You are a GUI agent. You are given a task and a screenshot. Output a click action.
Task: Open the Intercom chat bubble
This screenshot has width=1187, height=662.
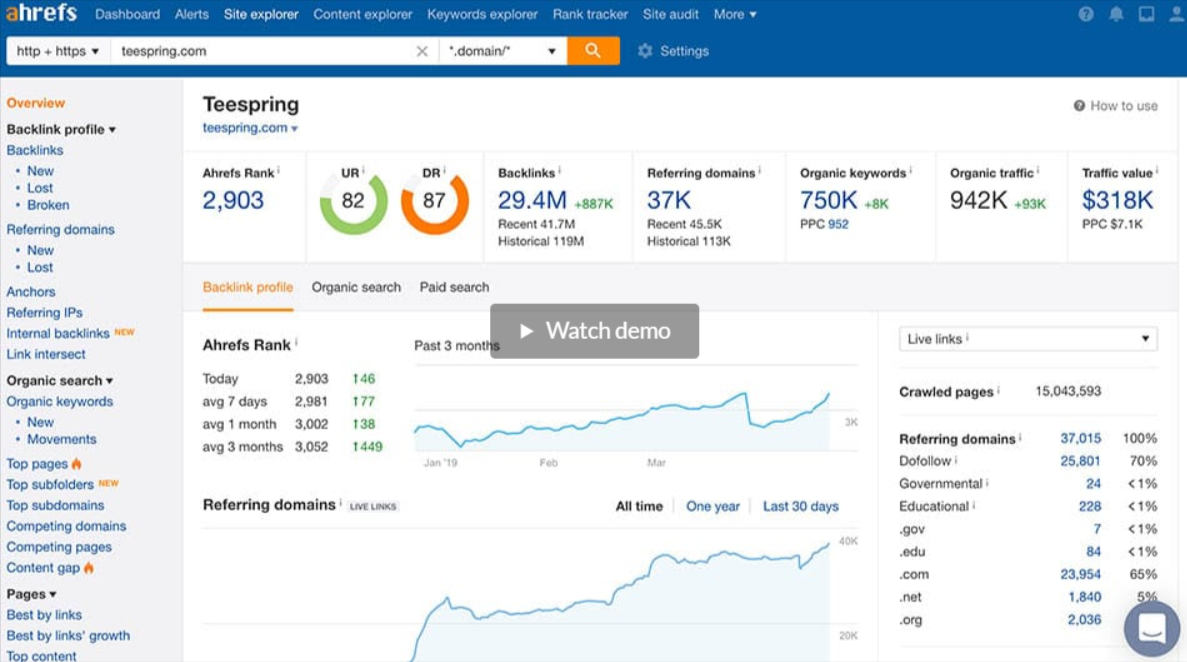coord(1151,627)
